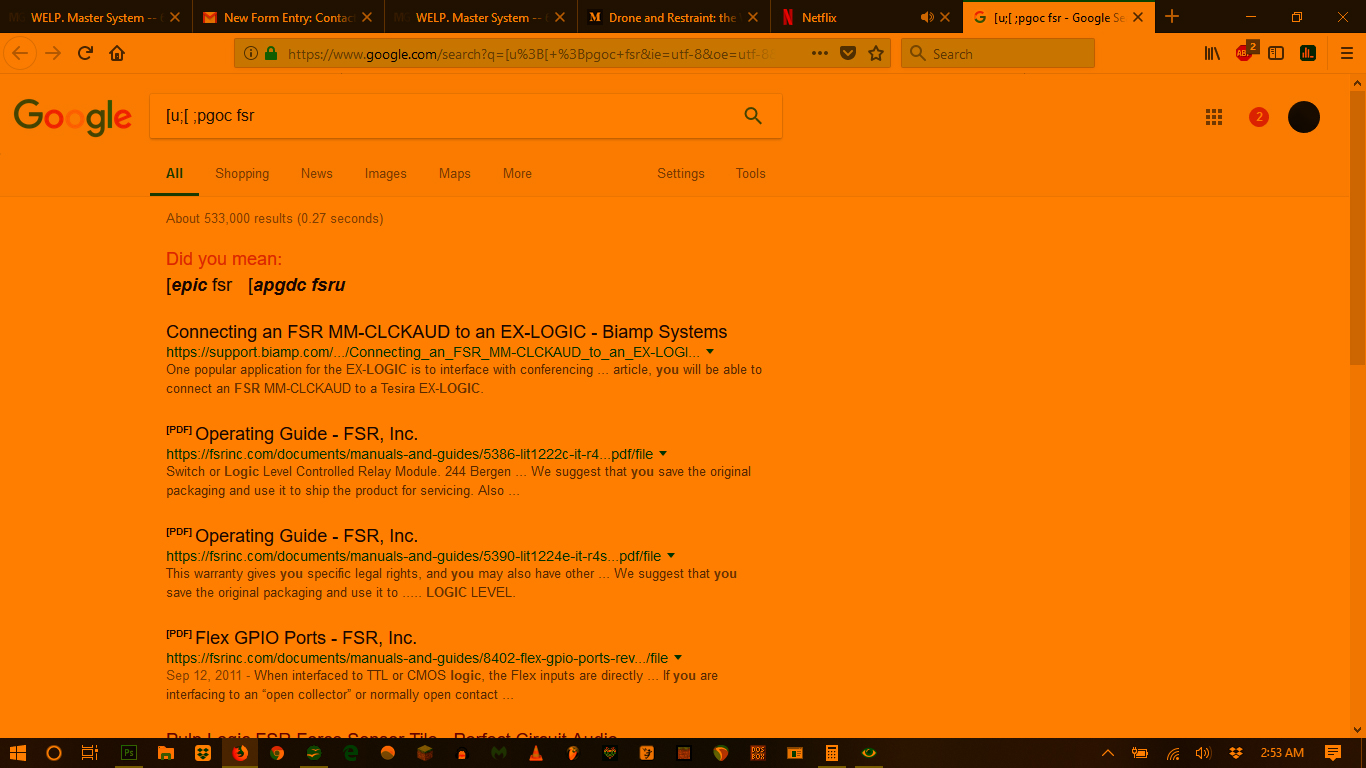Viewport: 1366px width, 768px height.
Task: Open the Action Center notifications
Action: click(1333, 753)
